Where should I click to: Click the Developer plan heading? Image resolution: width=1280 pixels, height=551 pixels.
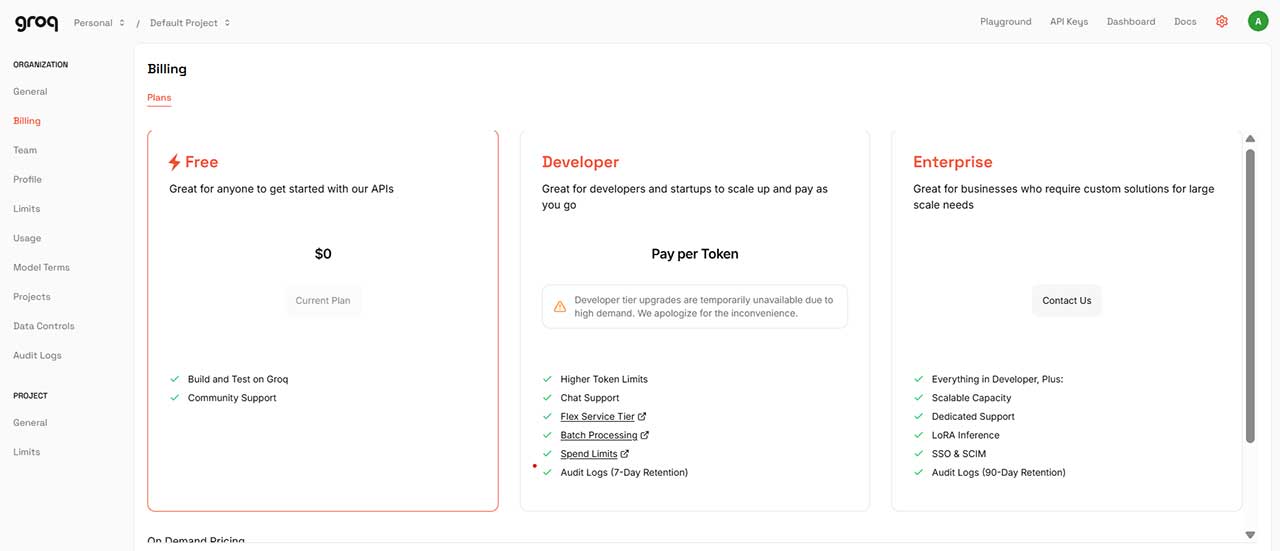point(580,162)
